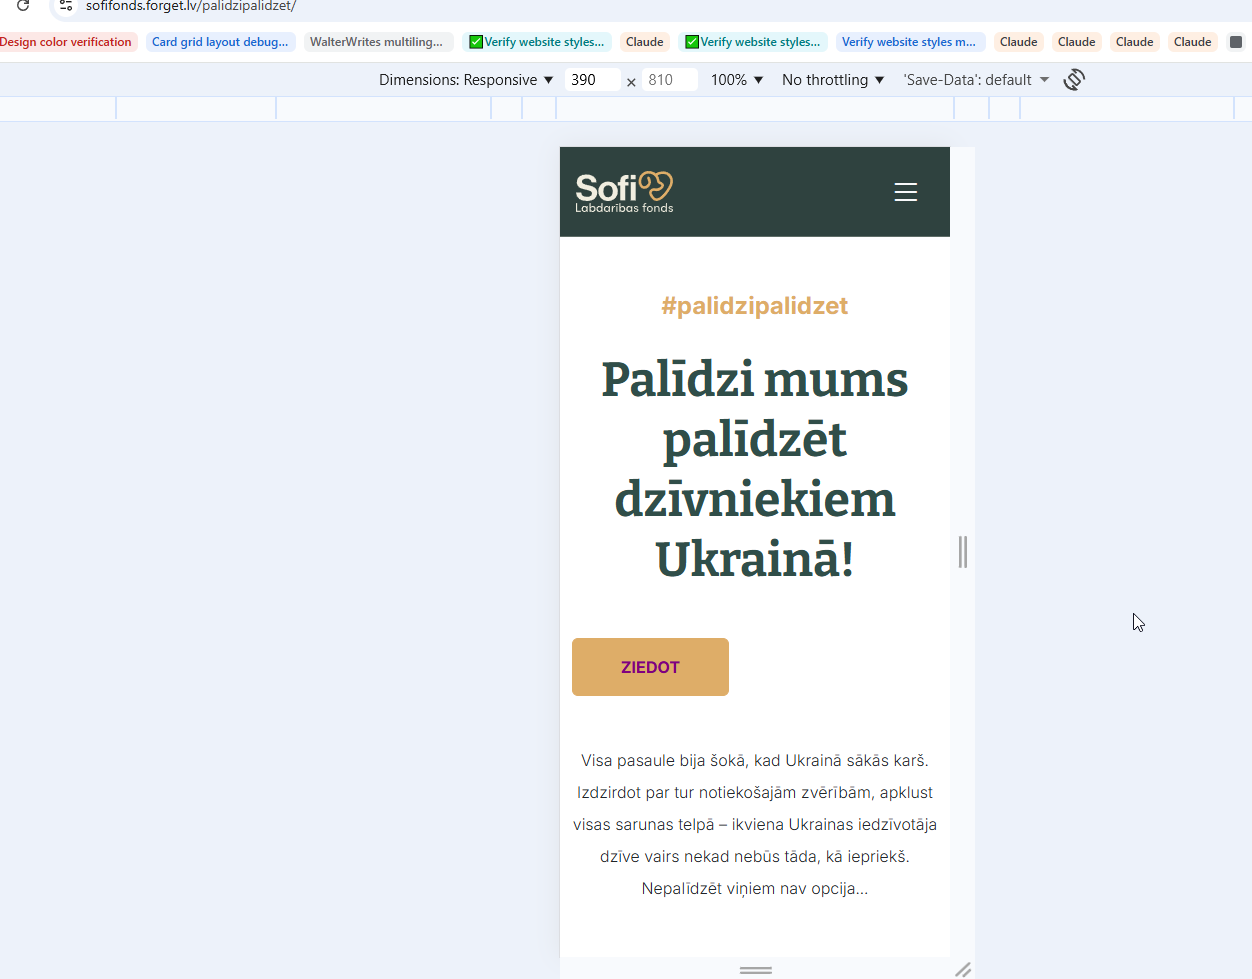Click the paragraph starting Visa pasaule bija šokā
The width and height of the screenshot is (1252, 979).
click(x=755, y=824)
